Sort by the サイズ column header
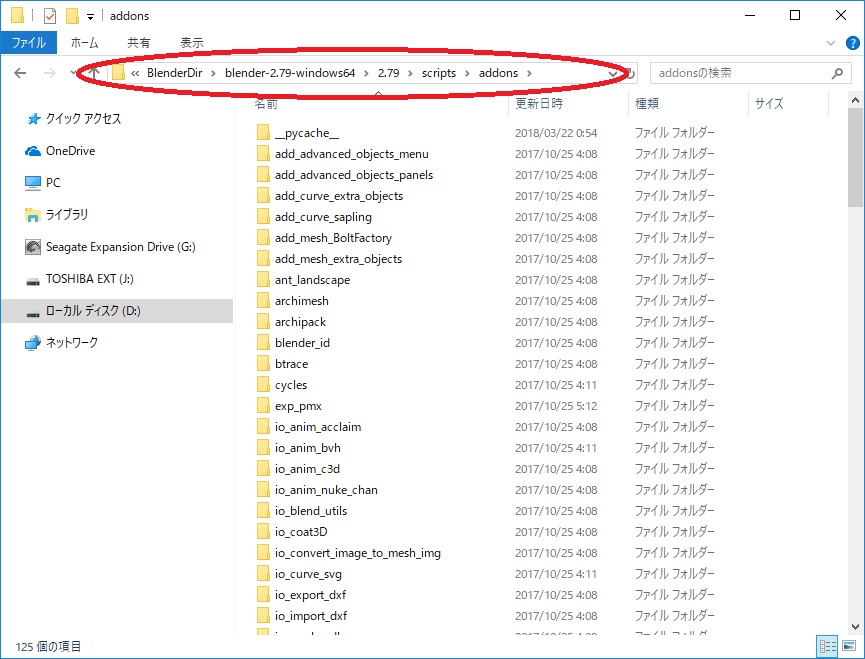The width and height of the screenshot is (865, 659). coord(769,103)
